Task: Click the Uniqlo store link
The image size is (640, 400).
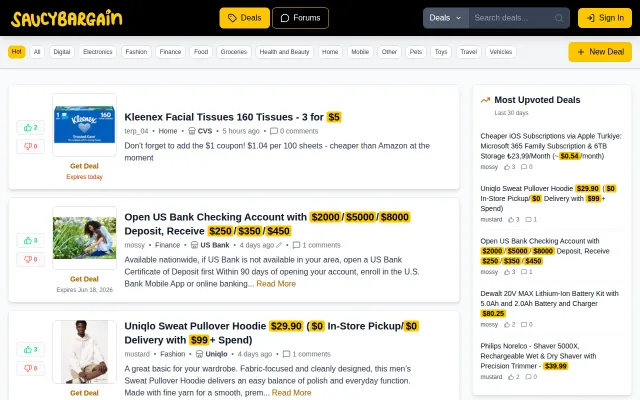Action: (212, 354)
